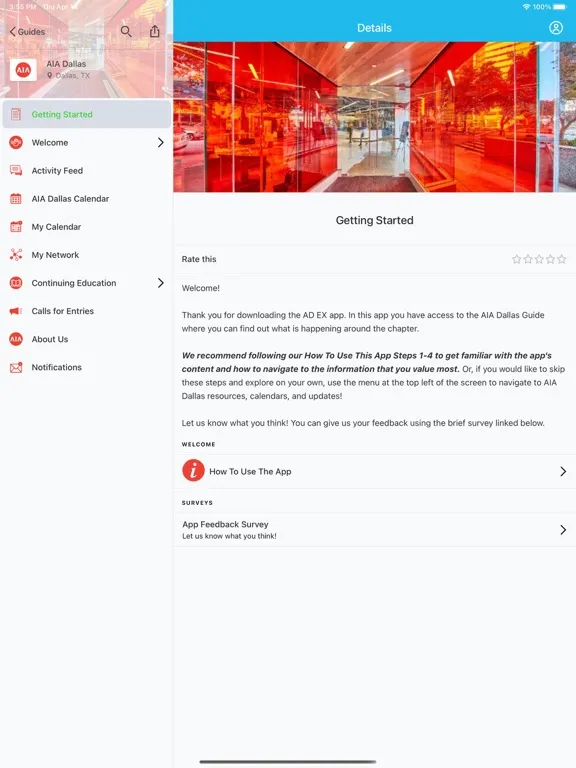
Task: Open About Us
Action: point(87,339)
